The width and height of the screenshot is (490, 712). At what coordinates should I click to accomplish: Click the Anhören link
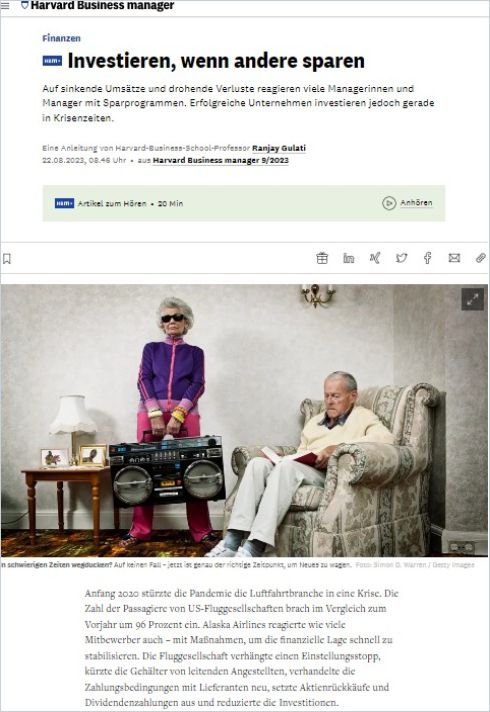[416, 203]
